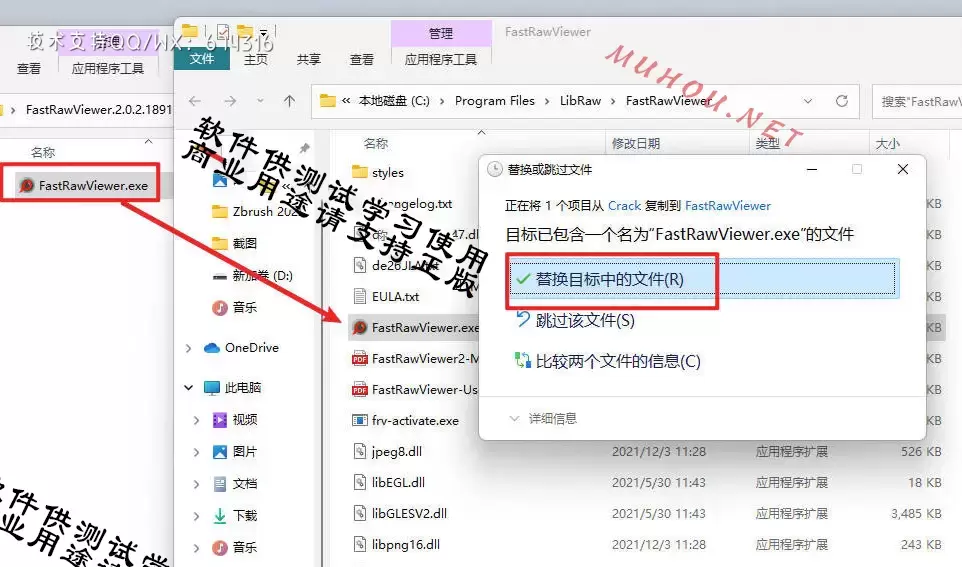Choose Compare info for both files option
962x567 pixels.
[x=608, y=361]
